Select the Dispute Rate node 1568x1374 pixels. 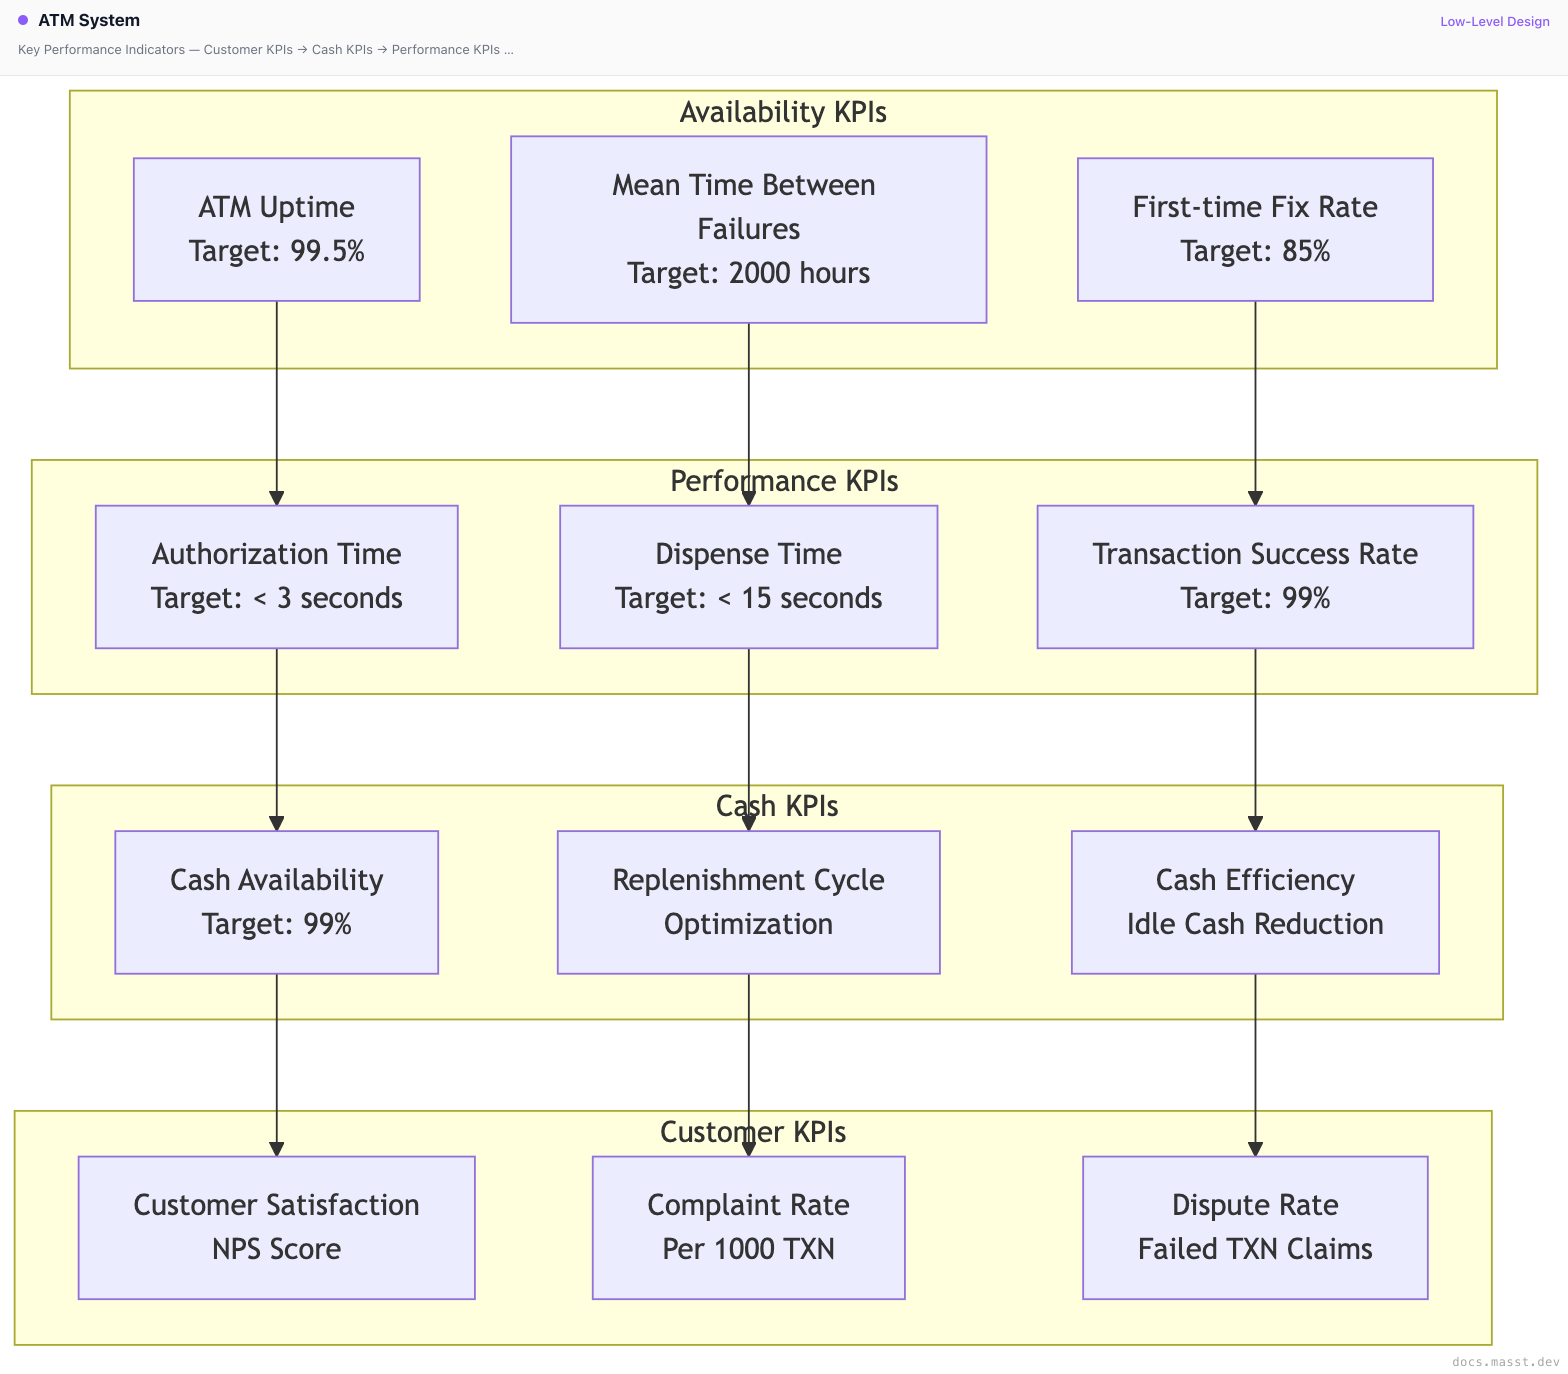(1255, 1228)
